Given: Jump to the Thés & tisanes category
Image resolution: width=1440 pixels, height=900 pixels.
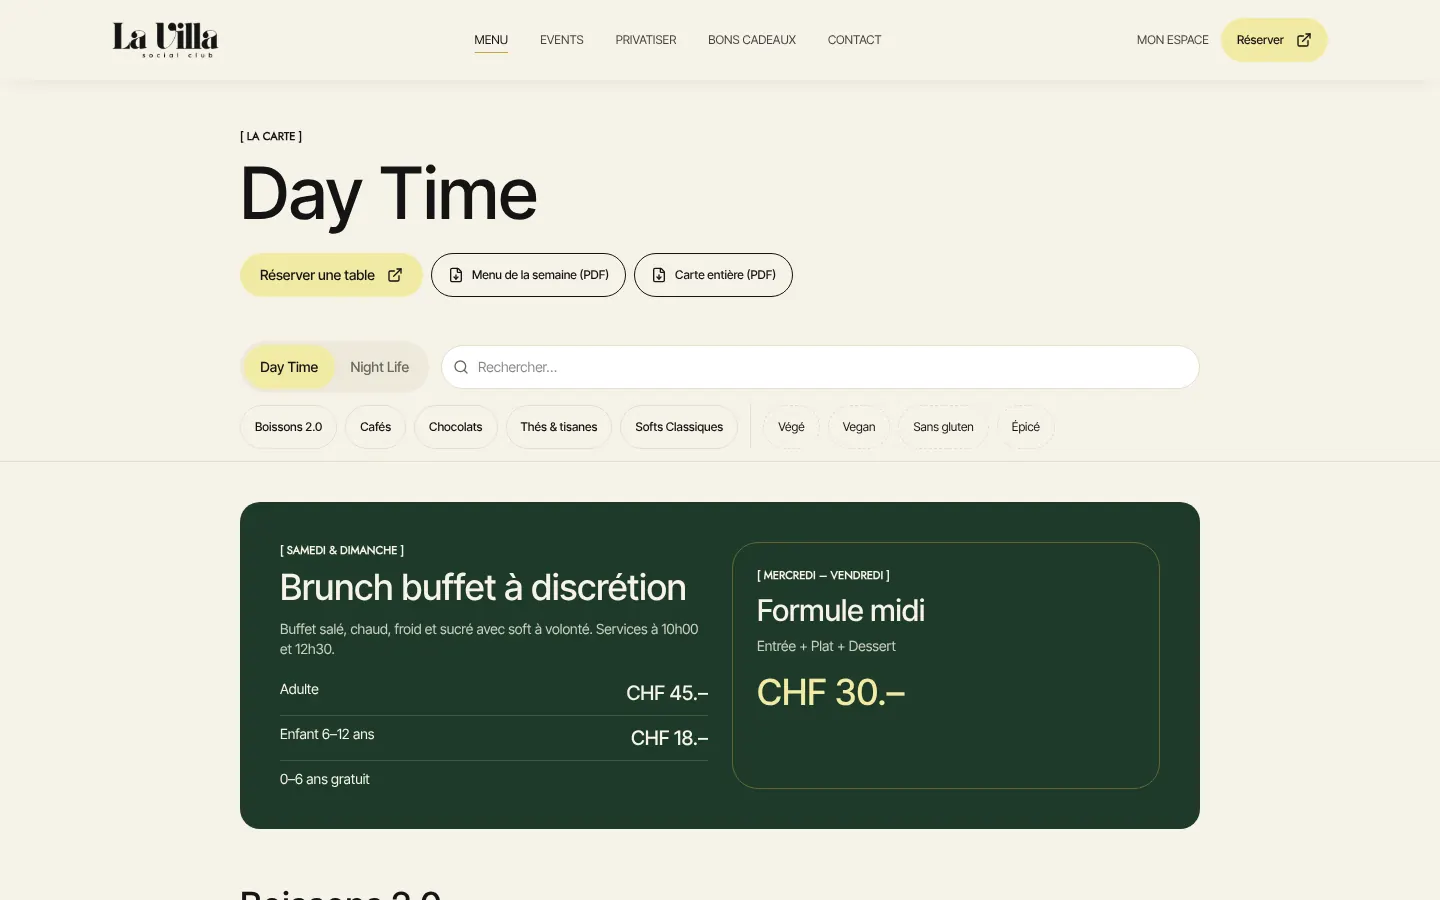Looking at the screenshot, I should (x=558, y=427).
